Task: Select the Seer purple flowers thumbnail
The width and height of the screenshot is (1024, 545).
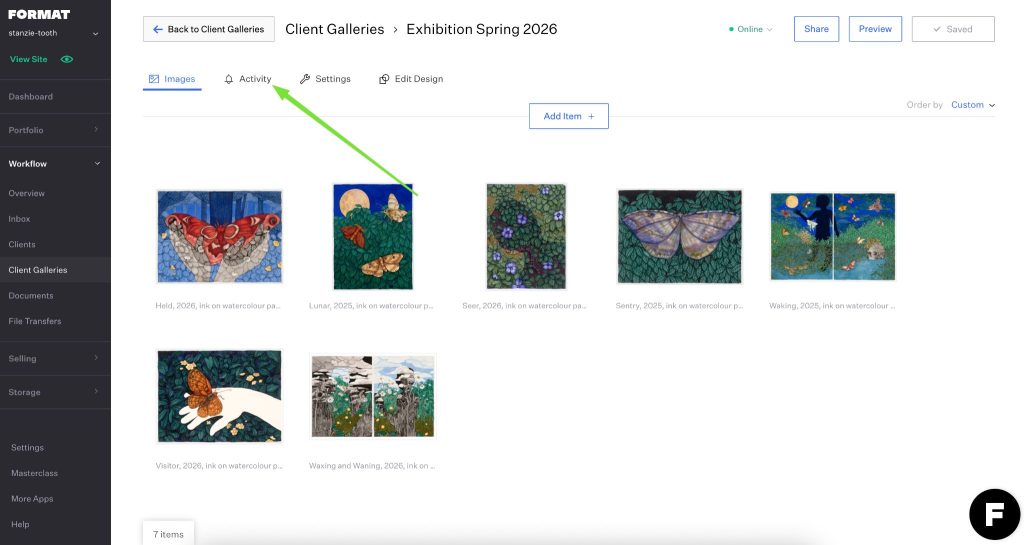Action: pos(526,236)
